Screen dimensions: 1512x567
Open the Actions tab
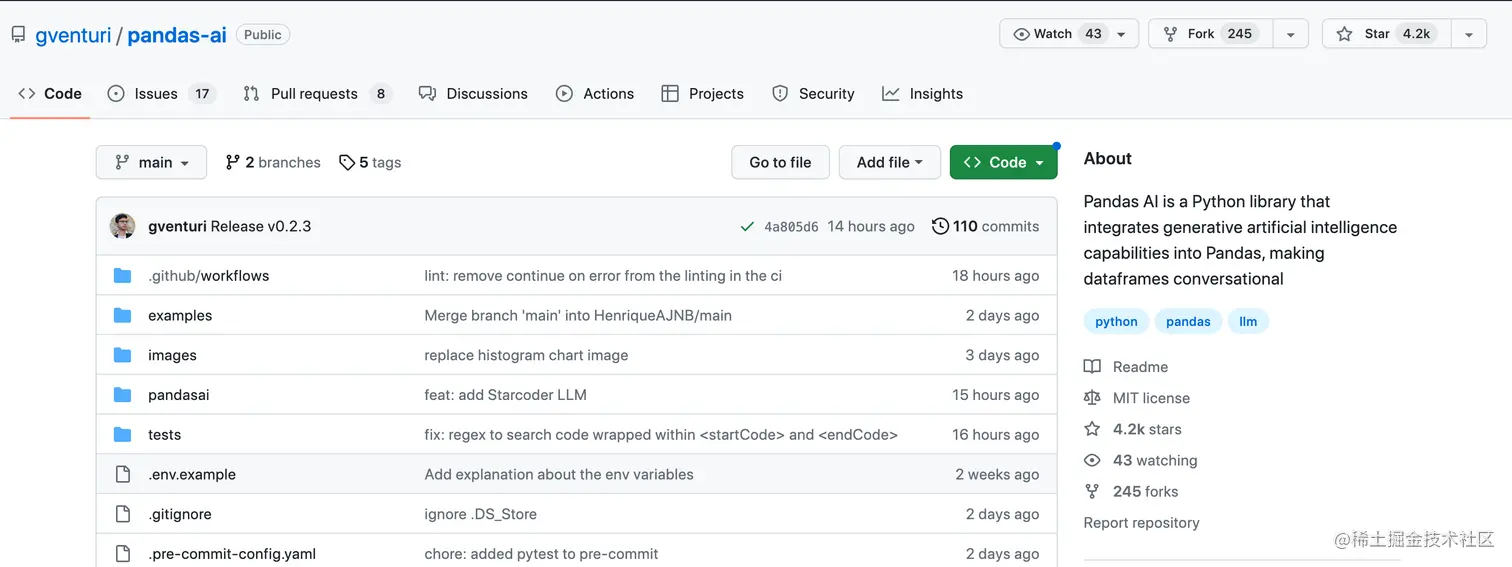tap(595, 94)
